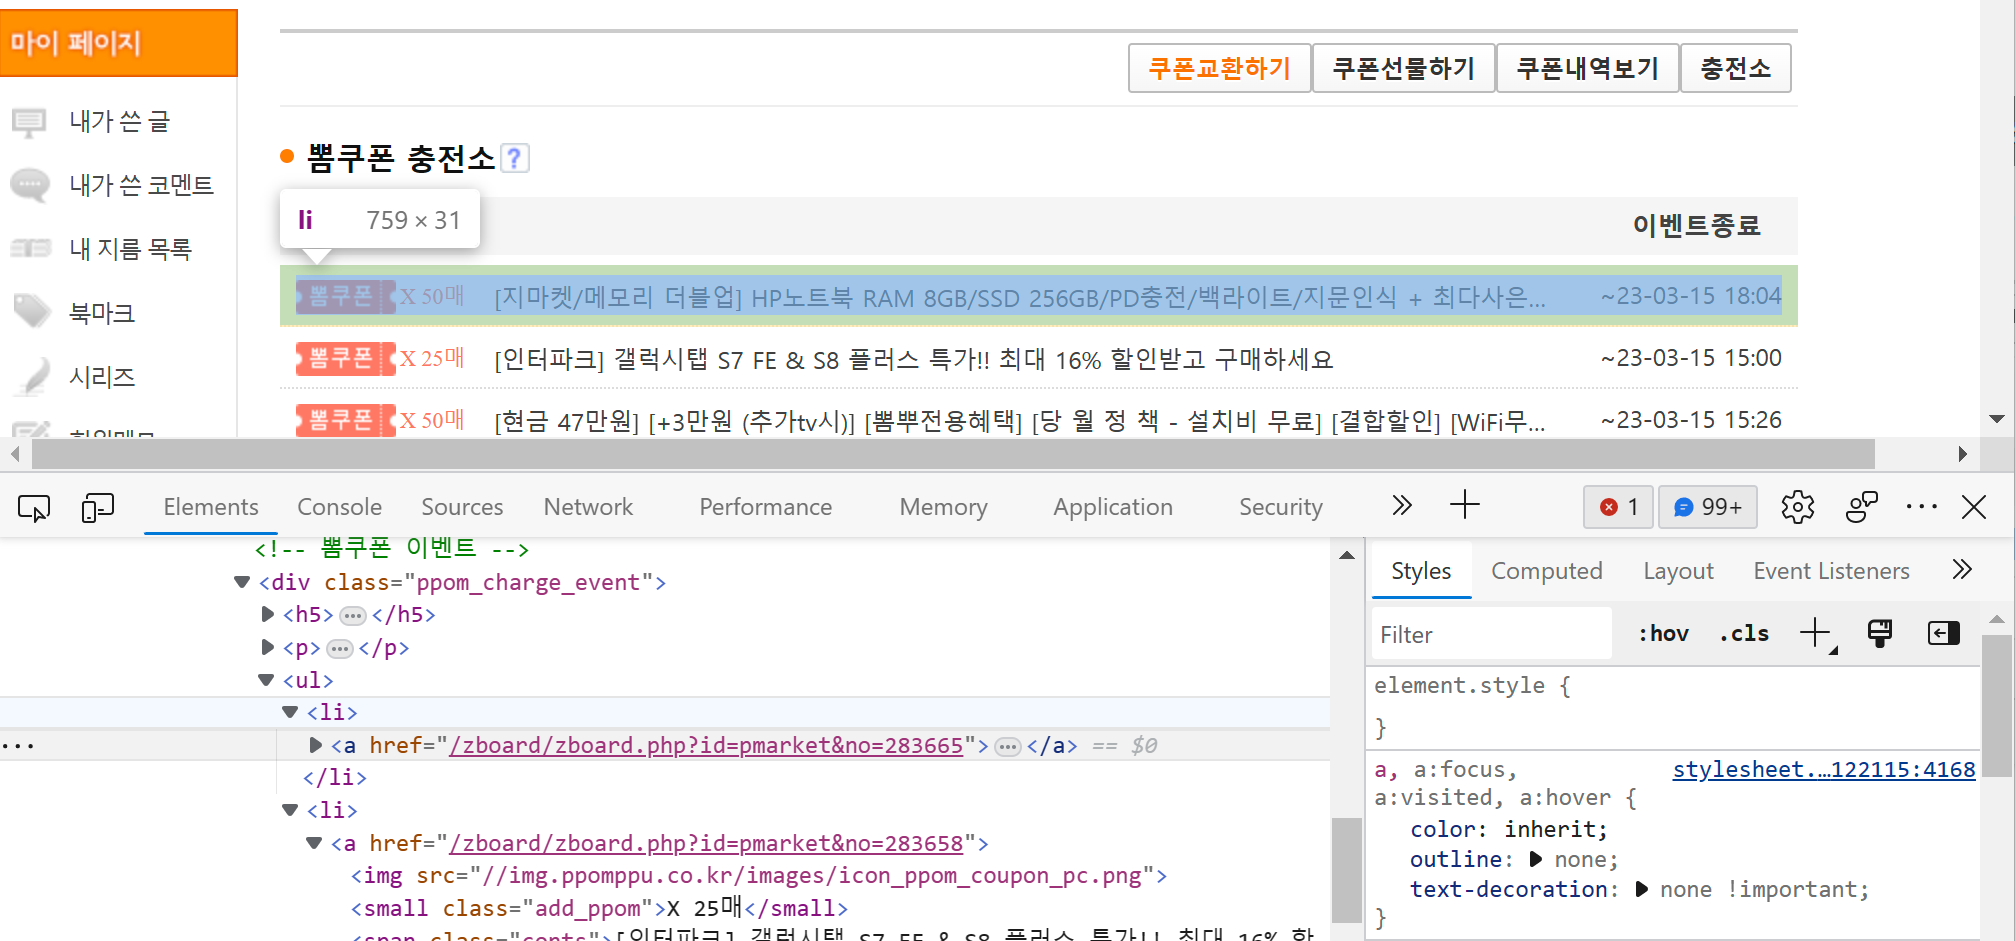The width and height of the screenshot is (2015, 941).
Task: Click the 뽐쿠폰 badge on the 현금 47만원 row
Action: 346,420
